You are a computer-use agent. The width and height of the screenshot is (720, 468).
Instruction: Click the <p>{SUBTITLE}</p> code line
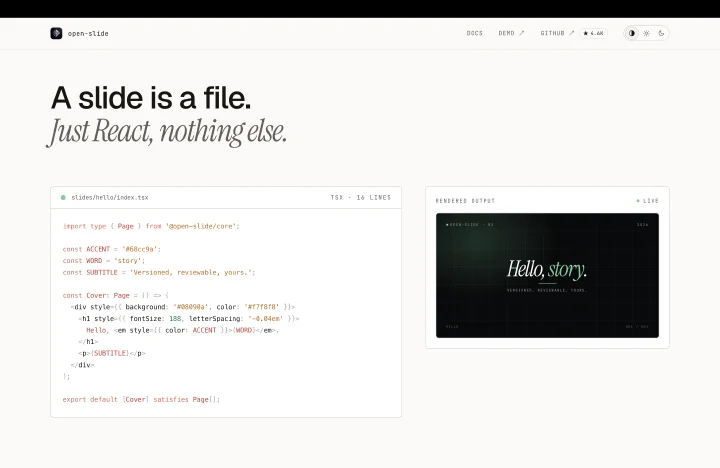(112, 353)
